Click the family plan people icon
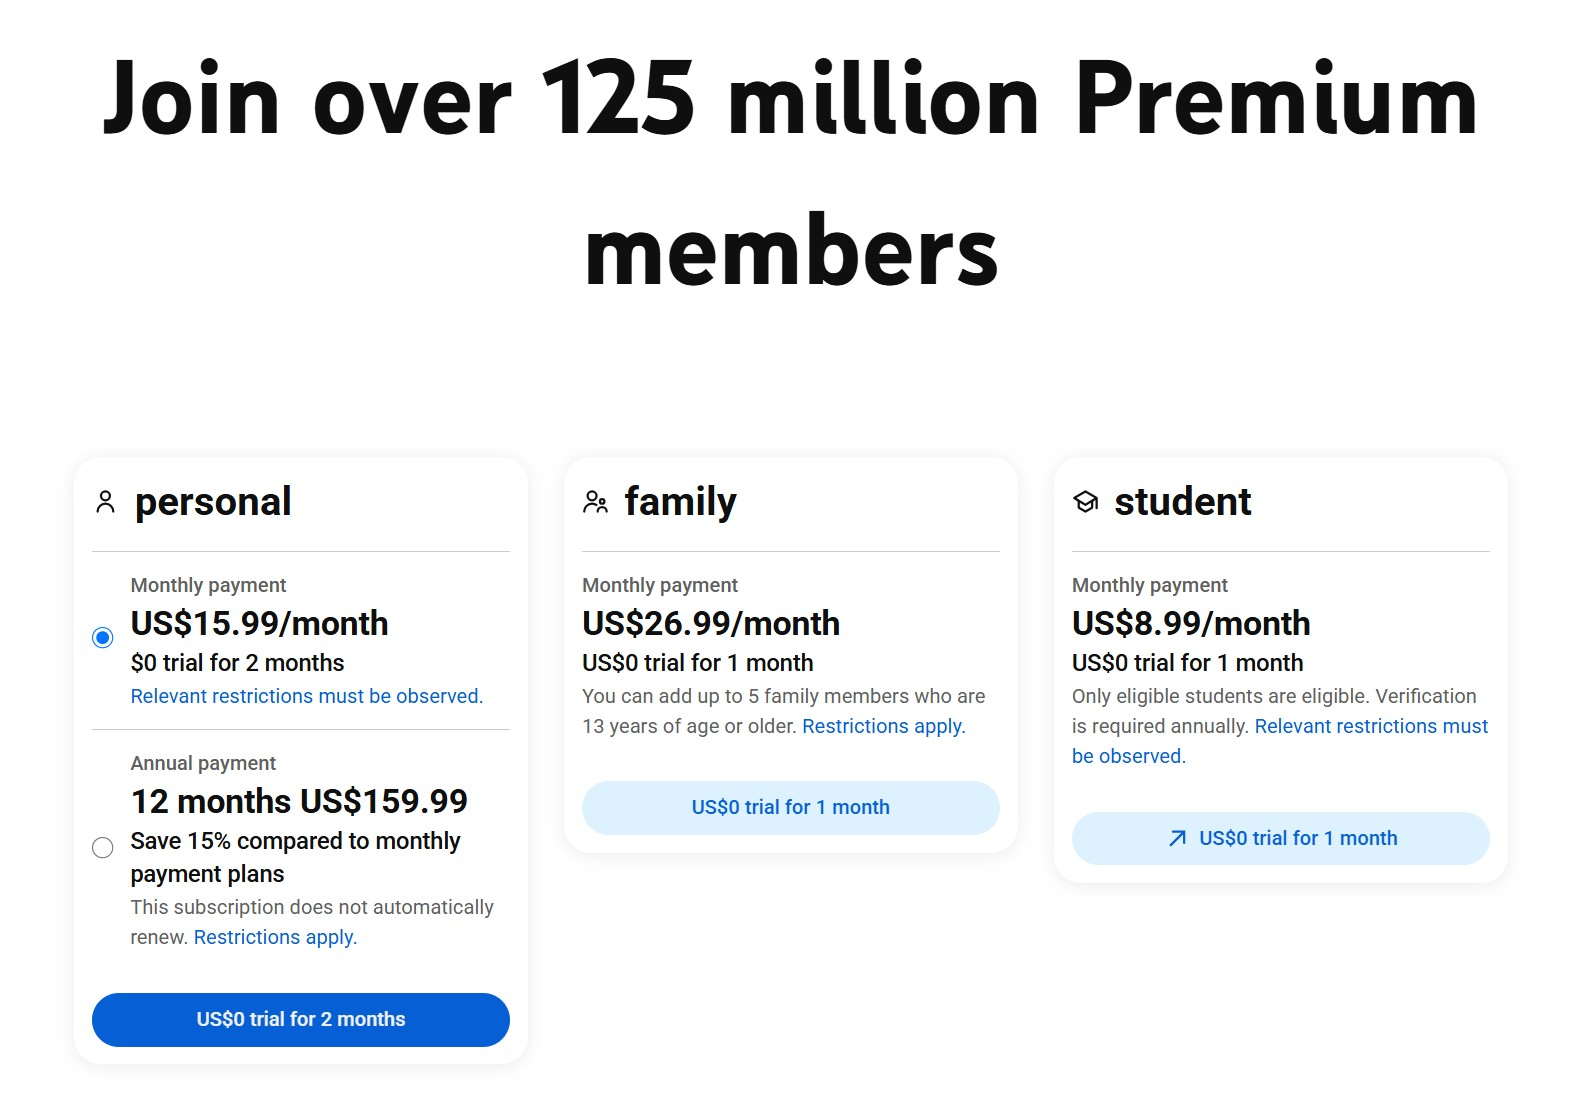Screen dimensions: 1592x1096 (x=596, y=502)
